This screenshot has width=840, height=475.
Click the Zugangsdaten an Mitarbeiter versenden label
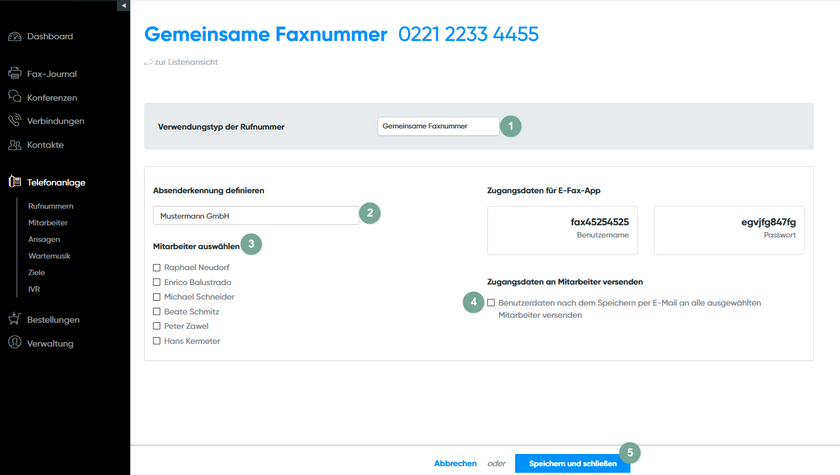tap(565, 282)
